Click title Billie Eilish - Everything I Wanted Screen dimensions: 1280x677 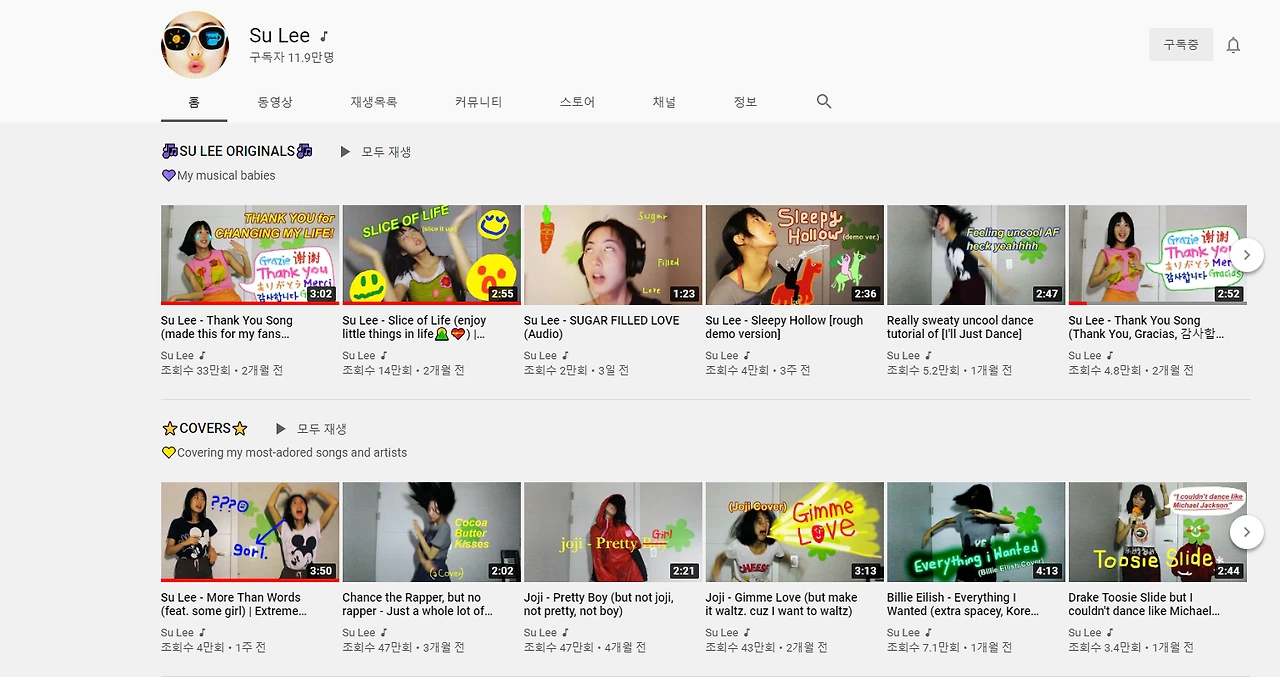coord(961,604)
